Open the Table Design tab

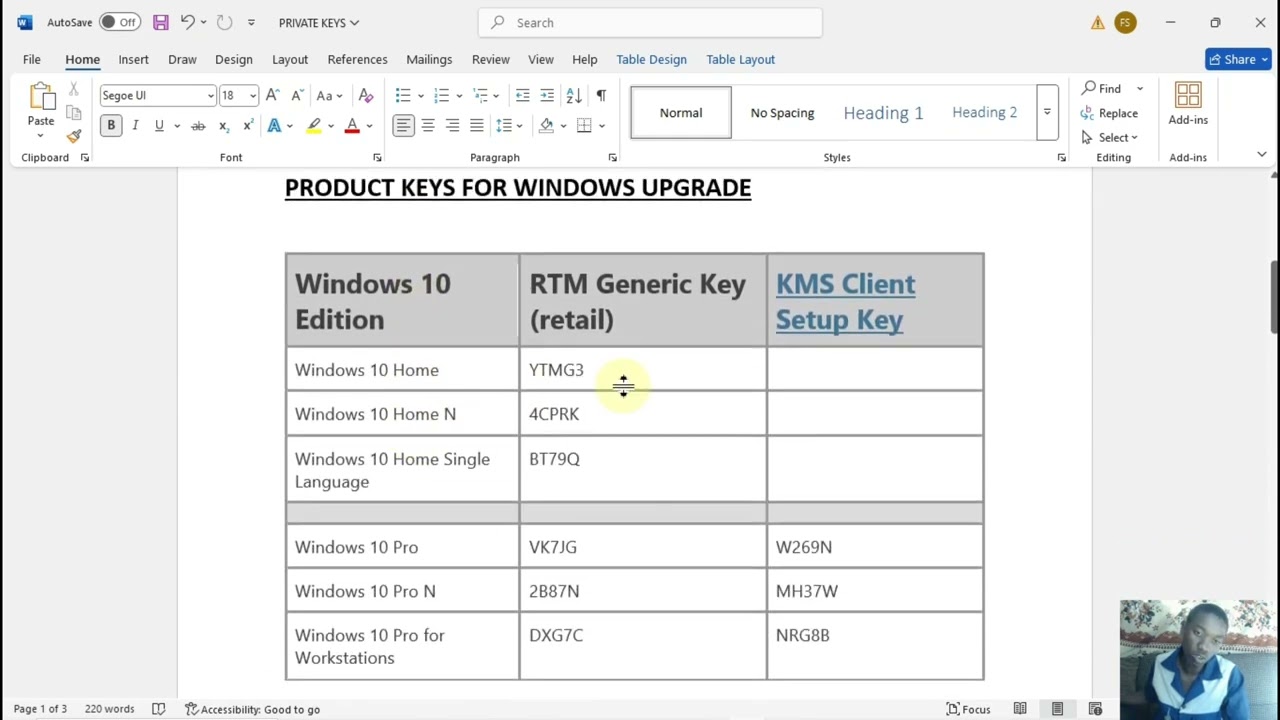tap(651, 59)
